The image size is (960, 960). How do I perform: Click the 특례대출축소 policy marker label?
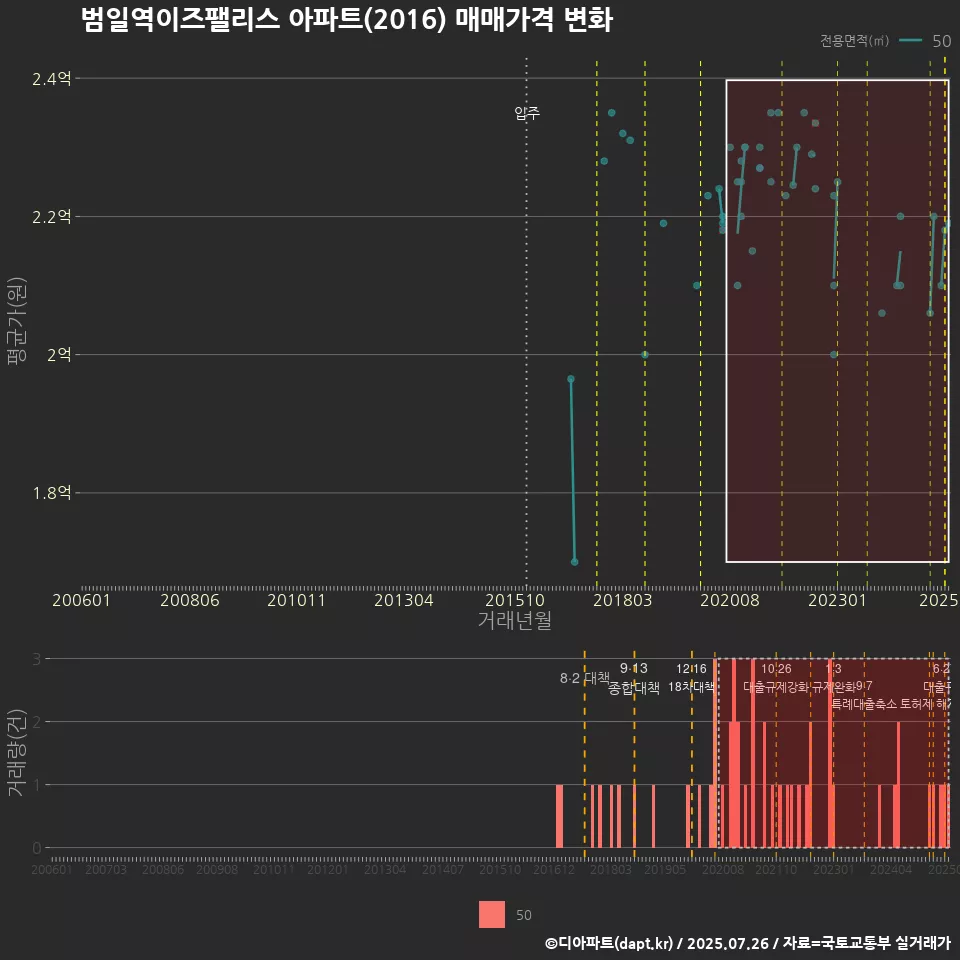(x=864, y=704)
